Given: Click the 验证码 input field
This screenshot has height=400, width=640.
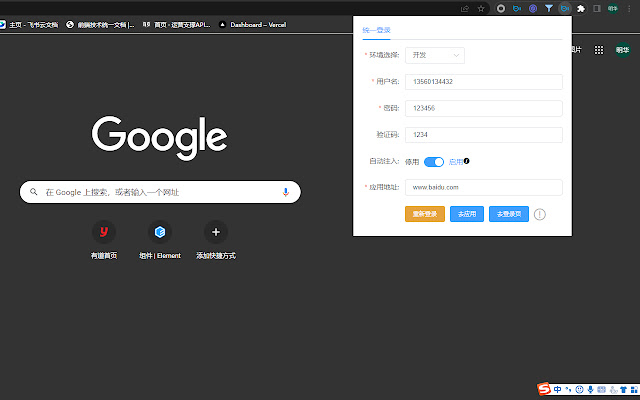Looking at the screenshot, I should [x=484, y=135].
